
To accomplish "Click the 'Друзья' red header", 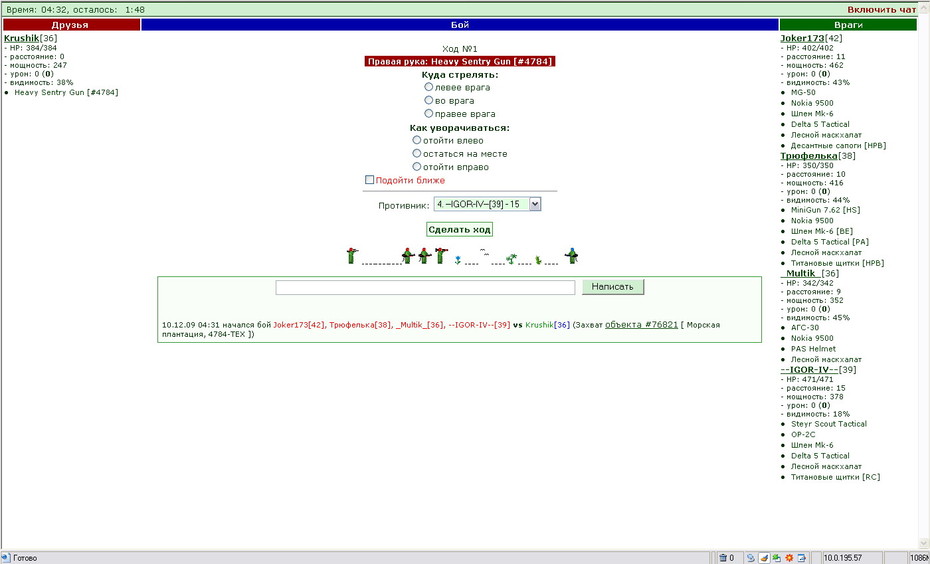I will (x=71, y=24).
